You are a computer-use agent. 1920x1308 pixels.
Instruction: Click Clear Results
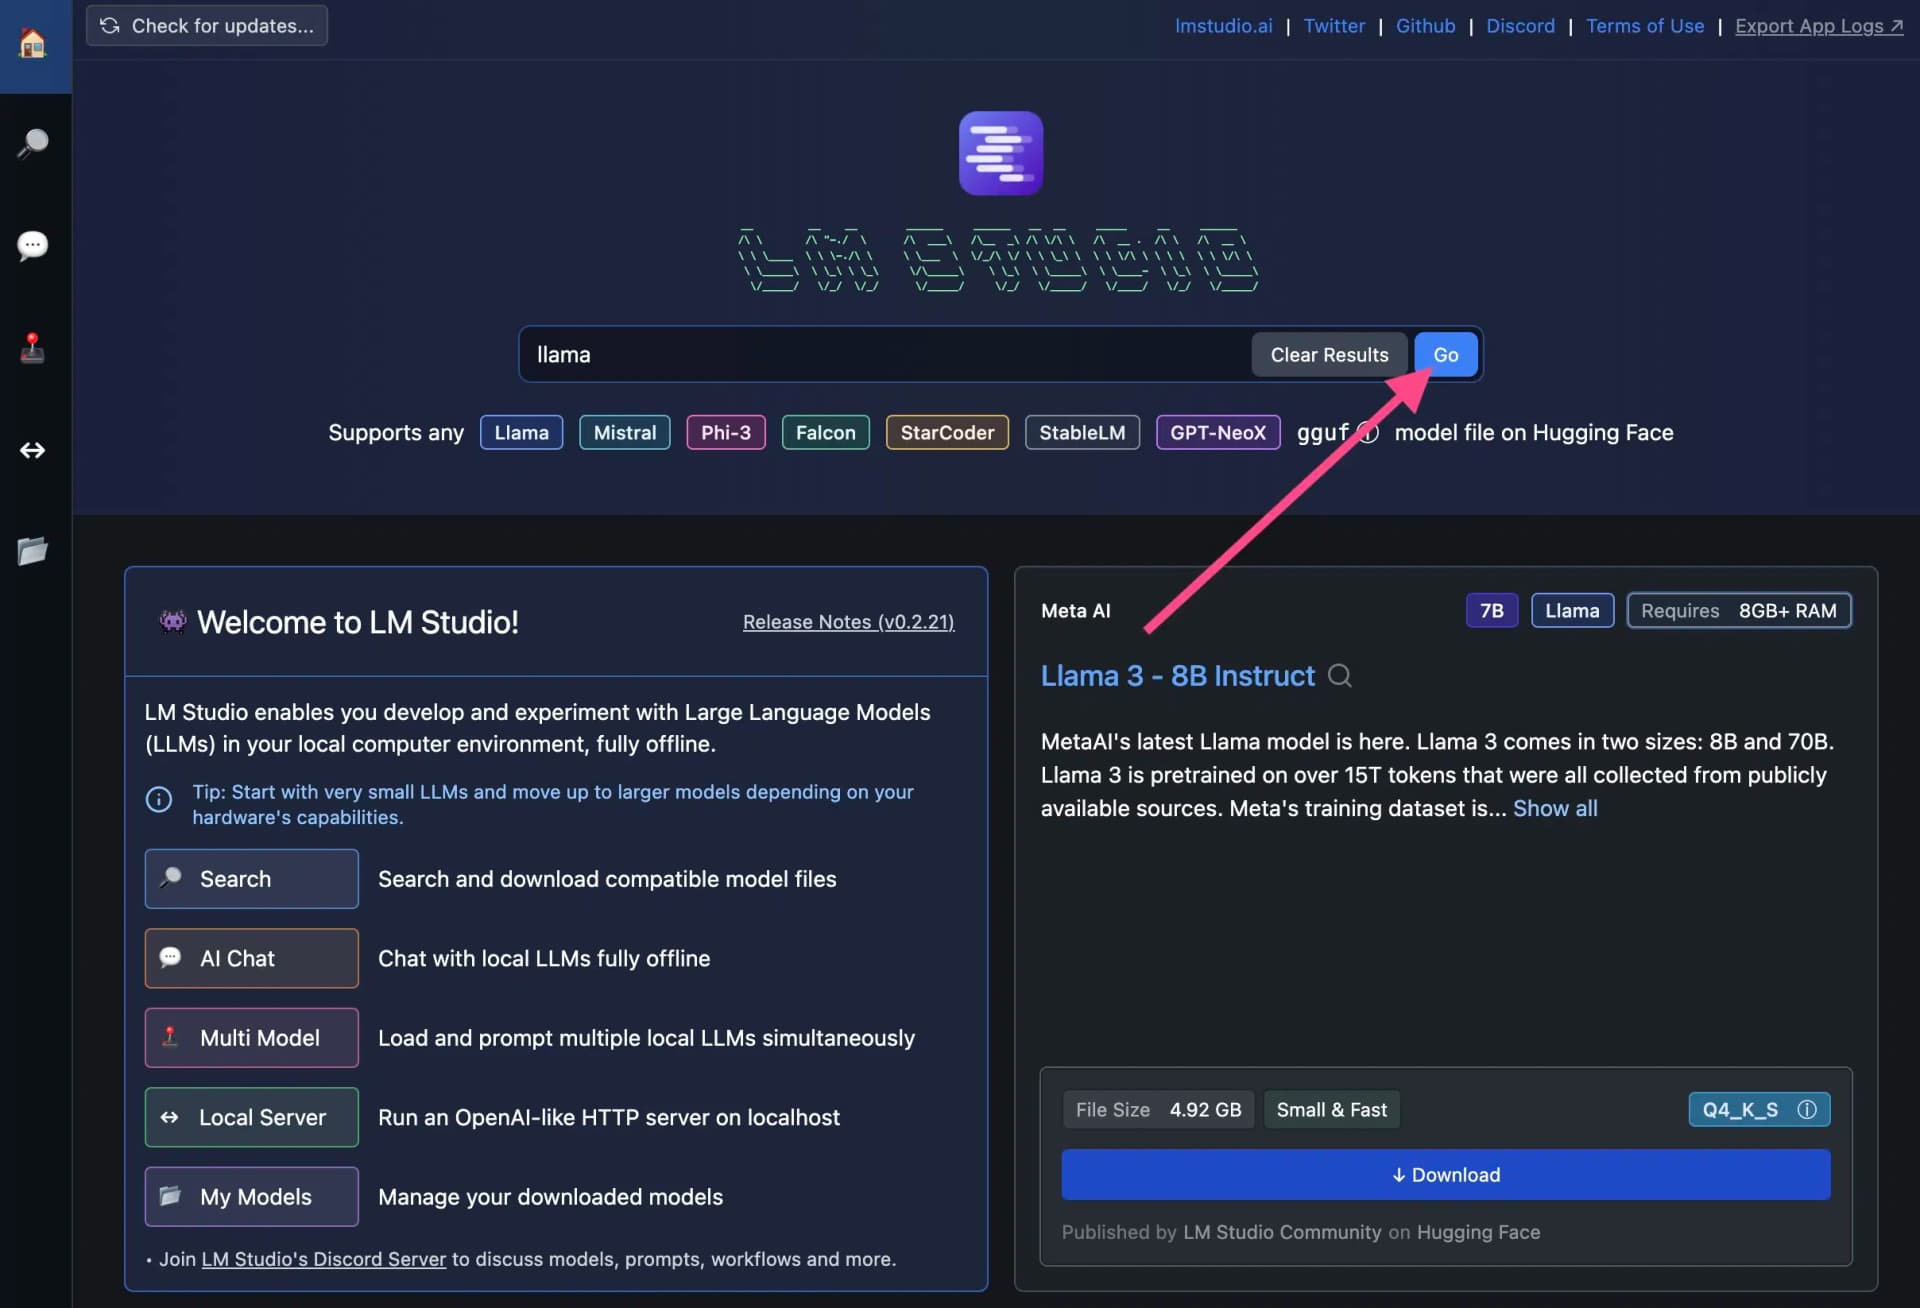click(1329, 354)
